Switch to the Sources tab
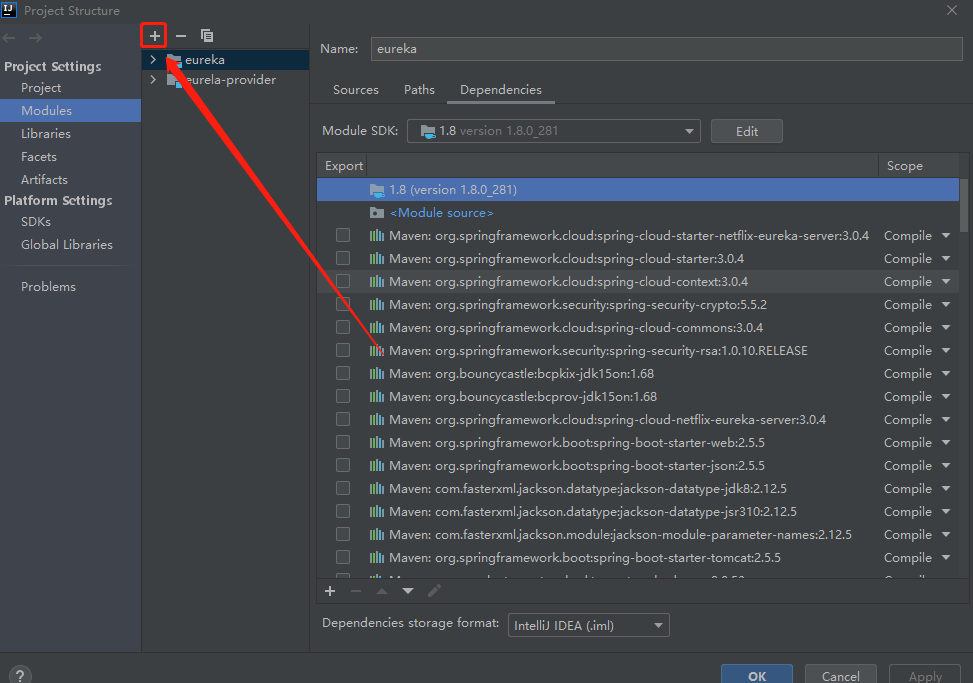 (x=356, y=90)
